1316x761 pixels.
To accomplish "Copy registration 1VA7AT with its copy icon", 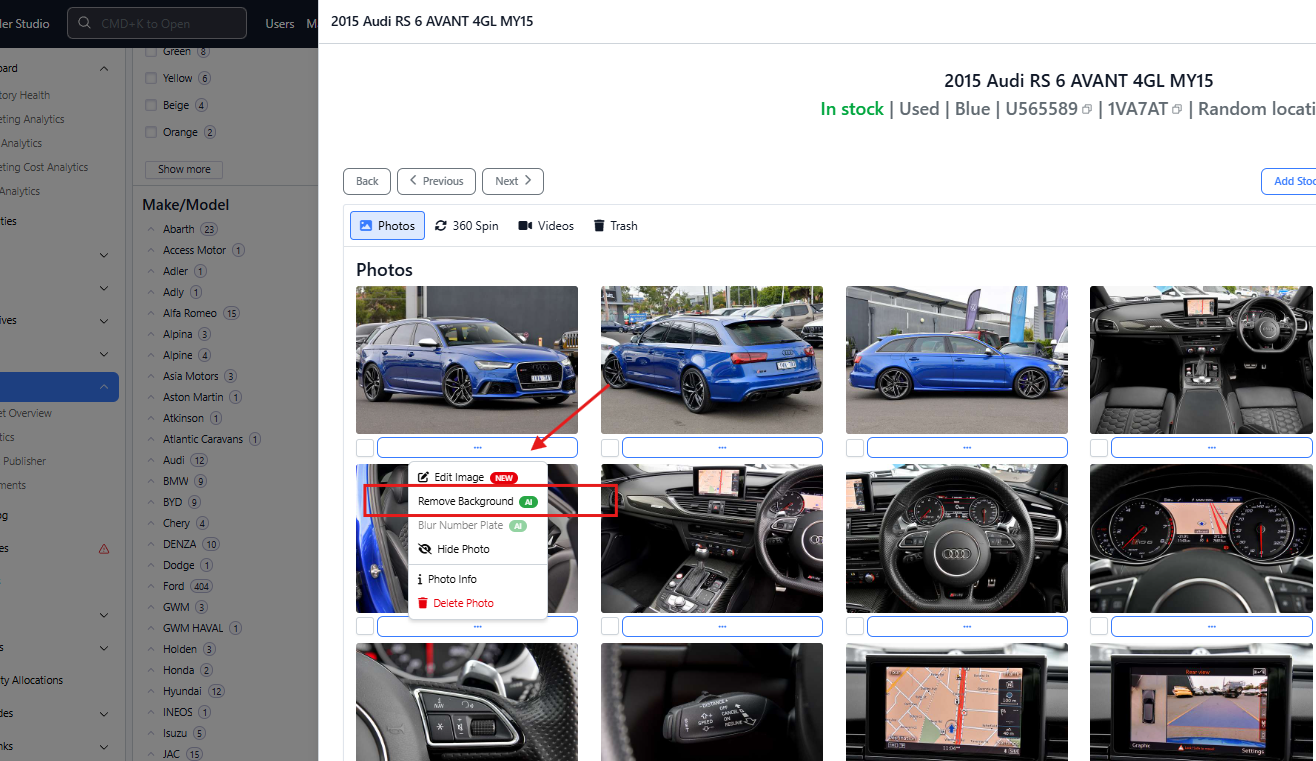I will [x=1177, y=110].
